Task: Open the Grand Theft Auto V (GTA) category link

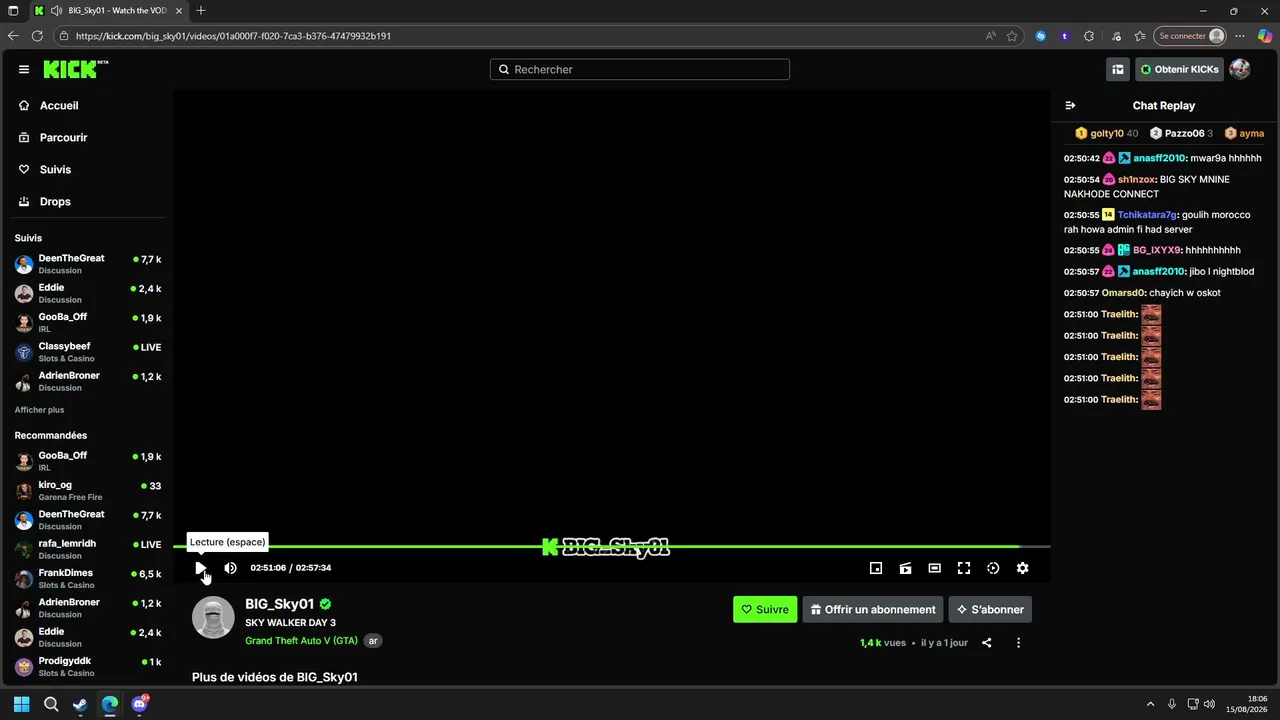Action: point(301,641)
